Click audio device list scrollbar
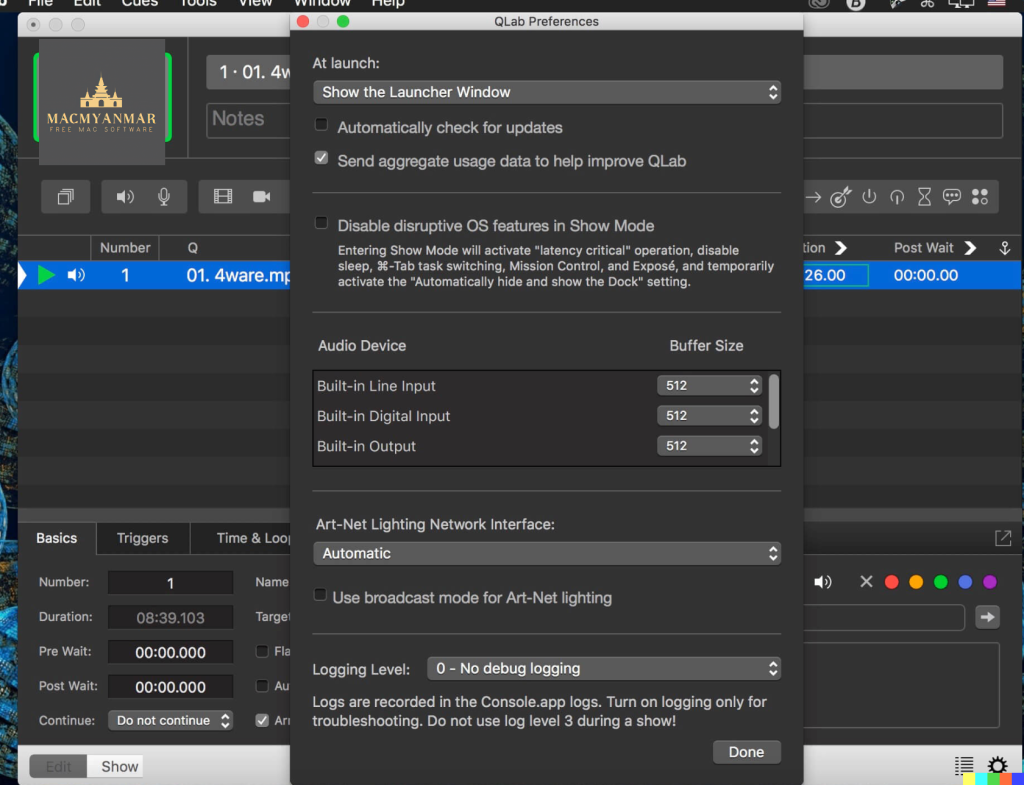Screen dimensions: 1024x785 [x=774, y=401]
